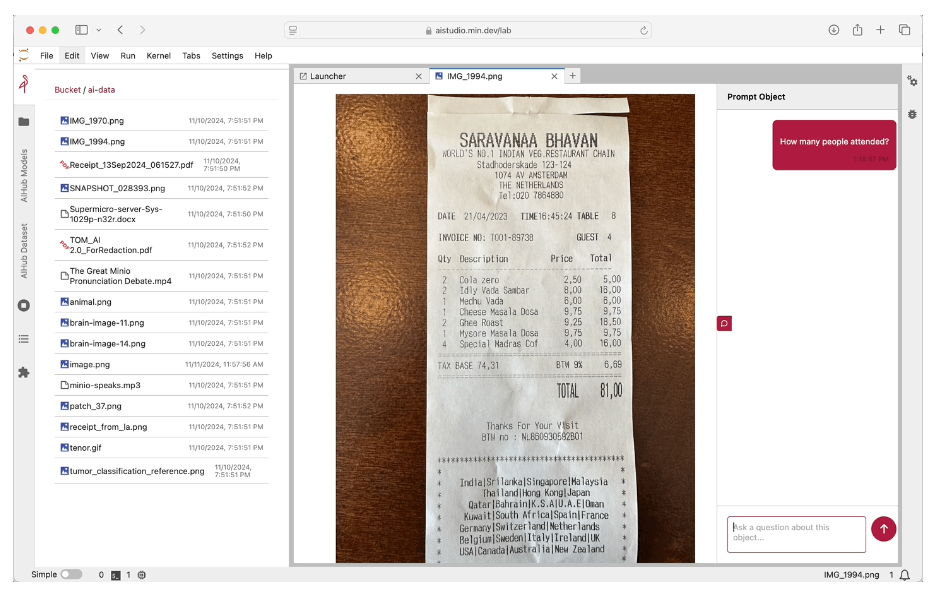The image size is (938, 597).
Task: Expand the Safari sidebar dropdown arrow
Action: click(98, 30)
